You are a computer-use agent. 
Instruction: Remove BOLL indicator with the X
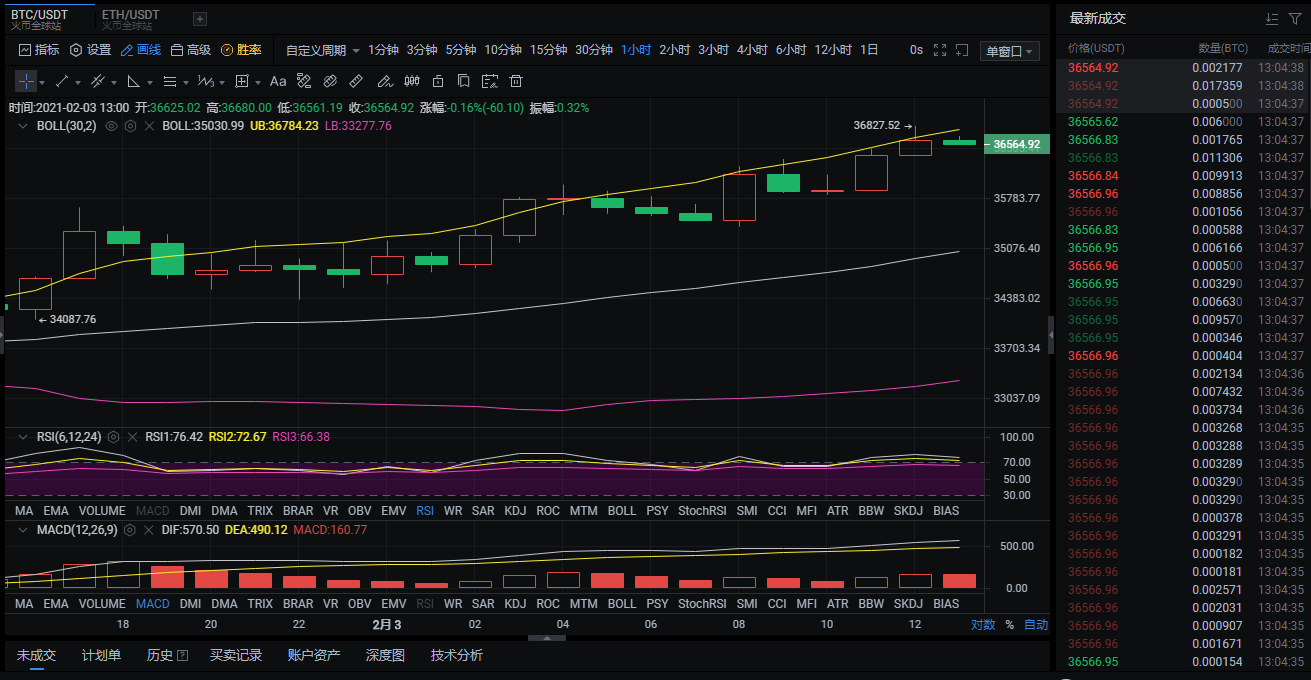(x=149, y=126)
